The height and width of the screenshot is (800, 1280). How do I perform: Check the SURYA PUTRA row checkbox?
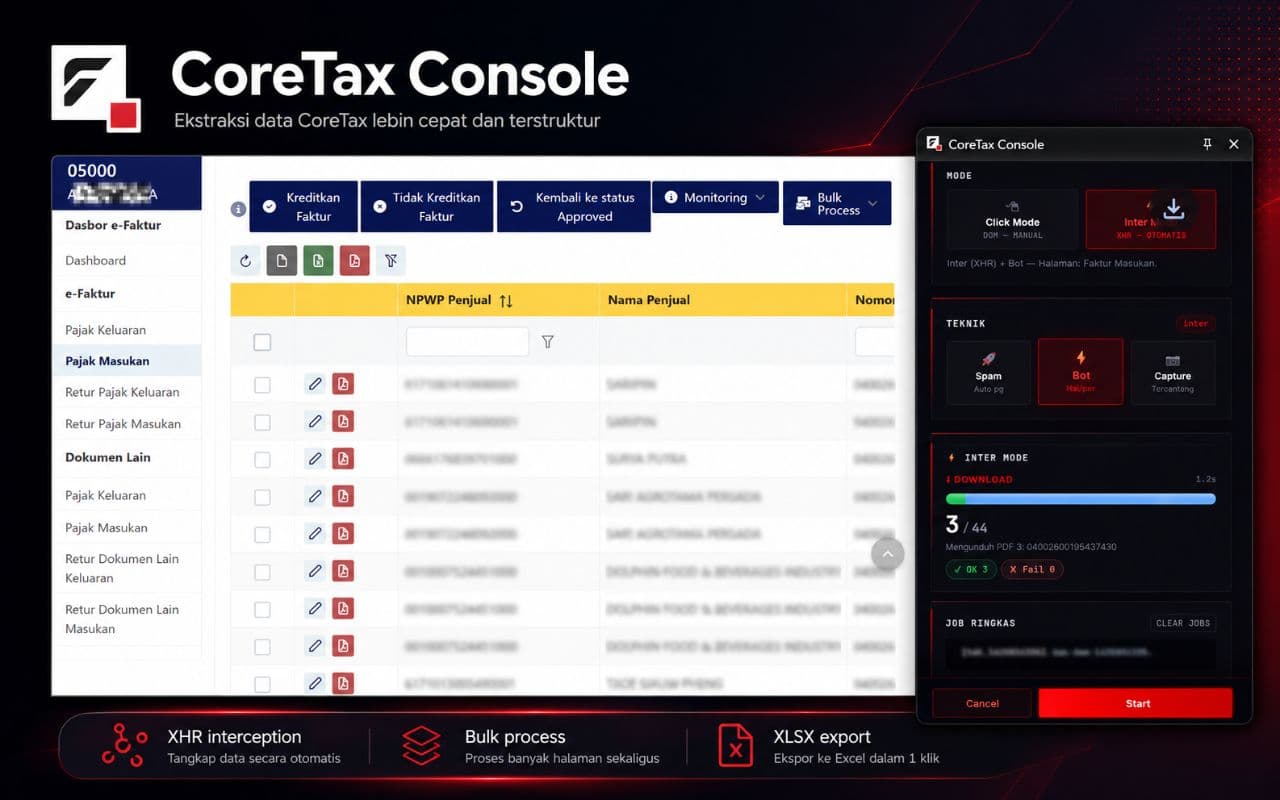click(262, 460)
